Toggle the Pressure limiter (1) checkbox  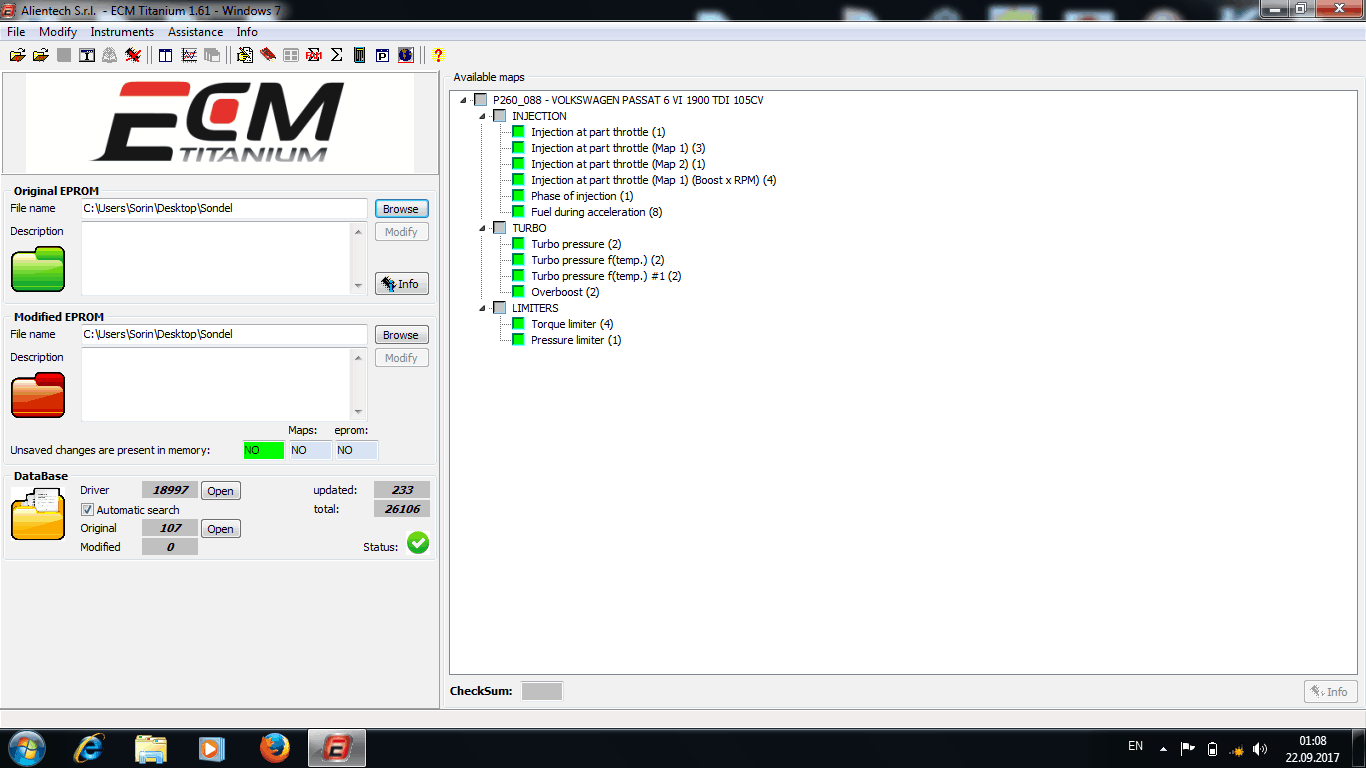519,340
